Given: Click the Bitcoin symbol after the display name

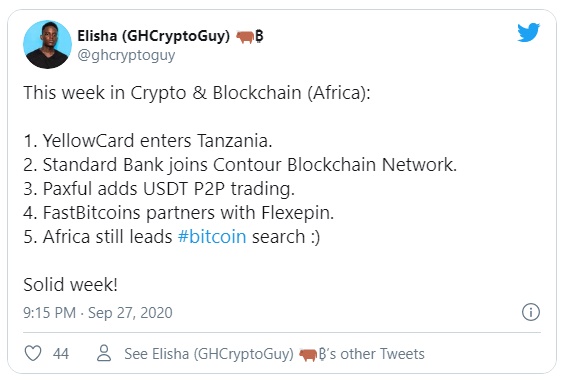Looking at the screenshot, I should click(260, 36).
